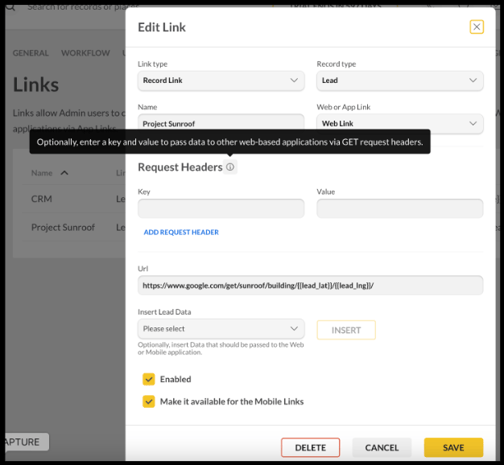Click the DELETE button
Viewport: 504px width, 465px height.
[310, 447]
